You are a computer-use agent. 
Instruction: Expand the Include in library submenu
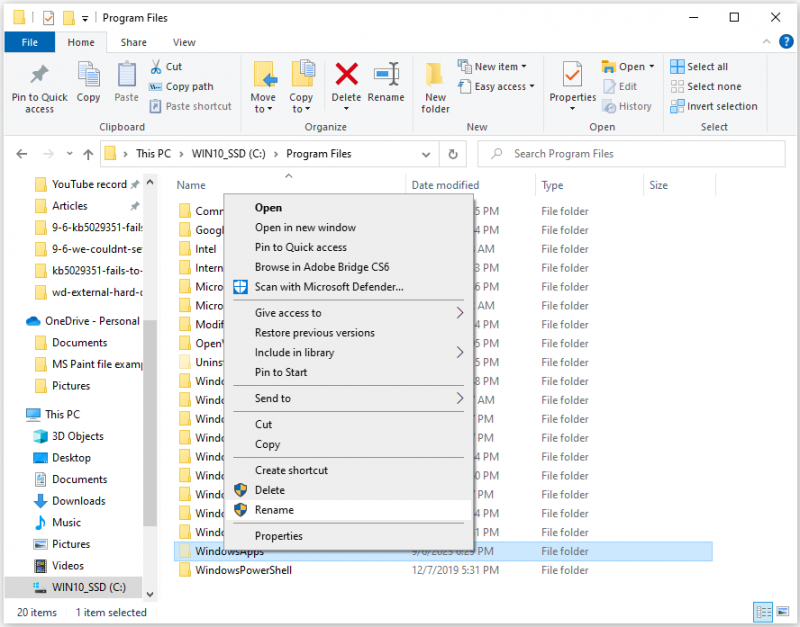(x=459, y=353)
